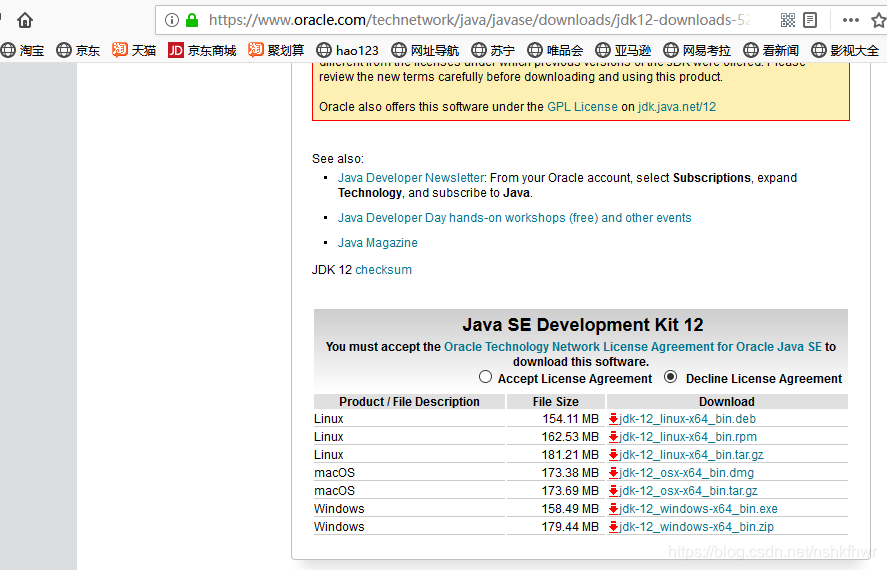887x570 pixels.
Task: Click the 173.69 MB file size cell
Action: pos(570,491)
